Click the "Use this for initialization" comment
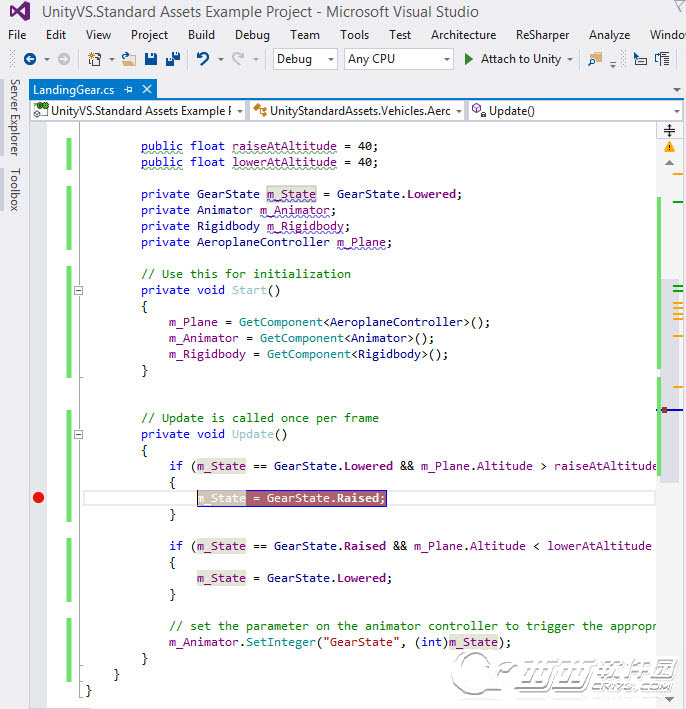 tap(246, 274)
